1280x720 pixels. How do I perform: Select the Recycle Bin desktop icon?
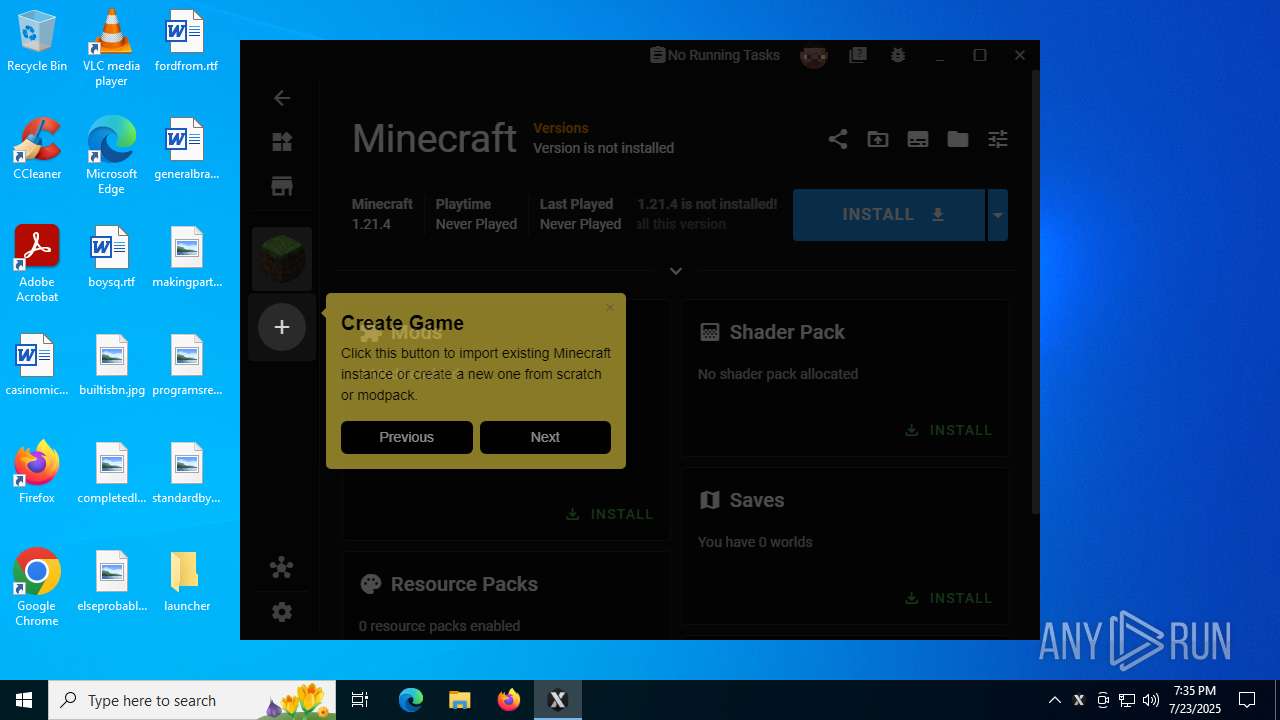37,42
